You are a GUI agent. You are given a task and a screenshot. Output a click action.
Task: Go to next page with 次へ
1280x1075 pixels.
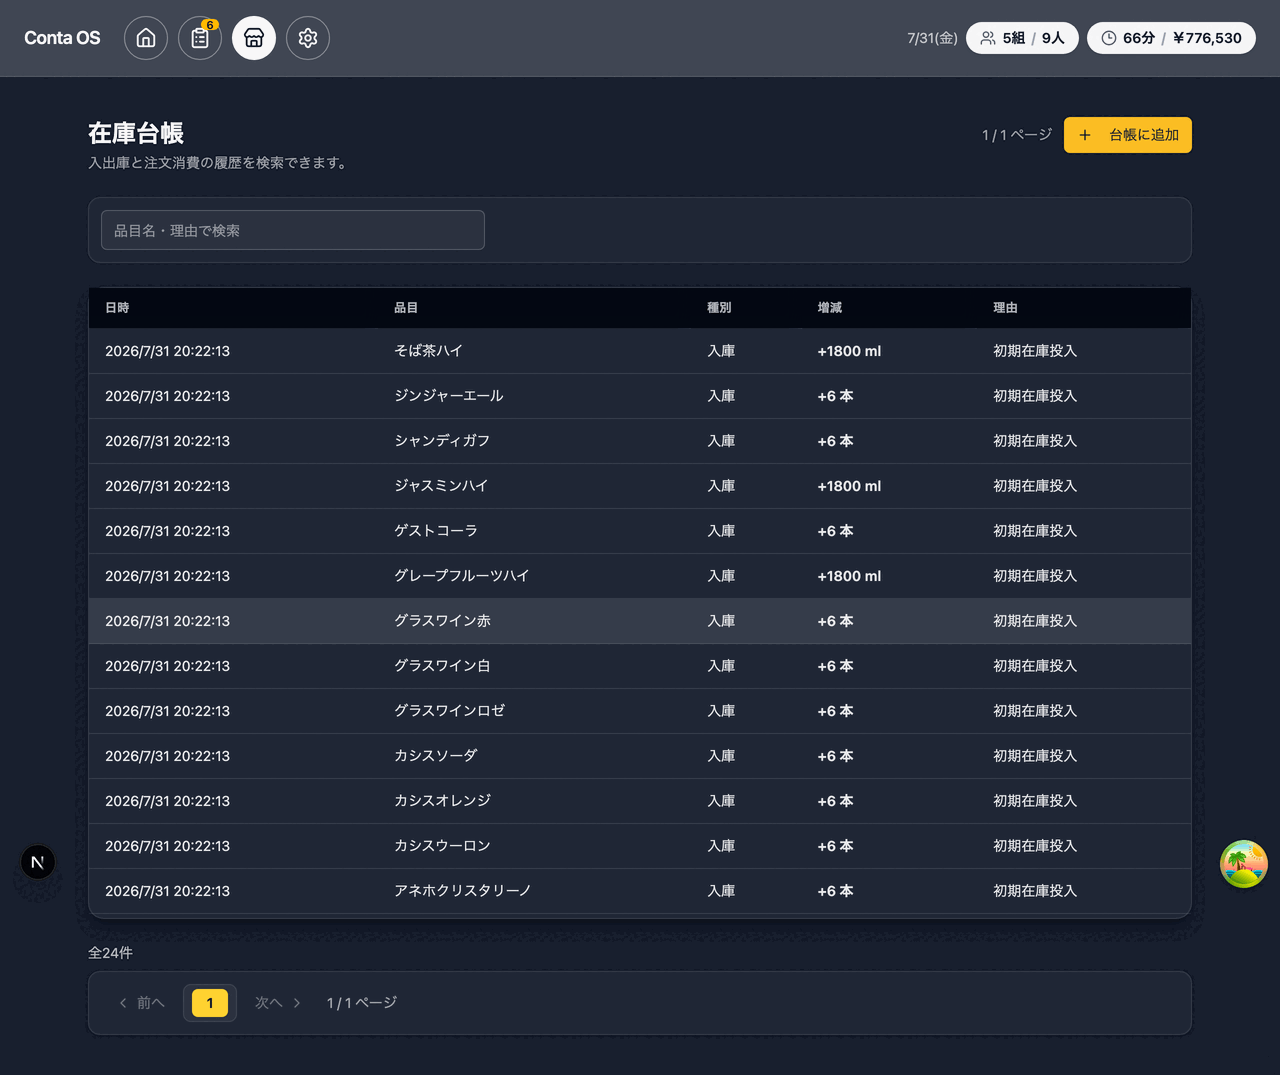(x=277, y=1003)
